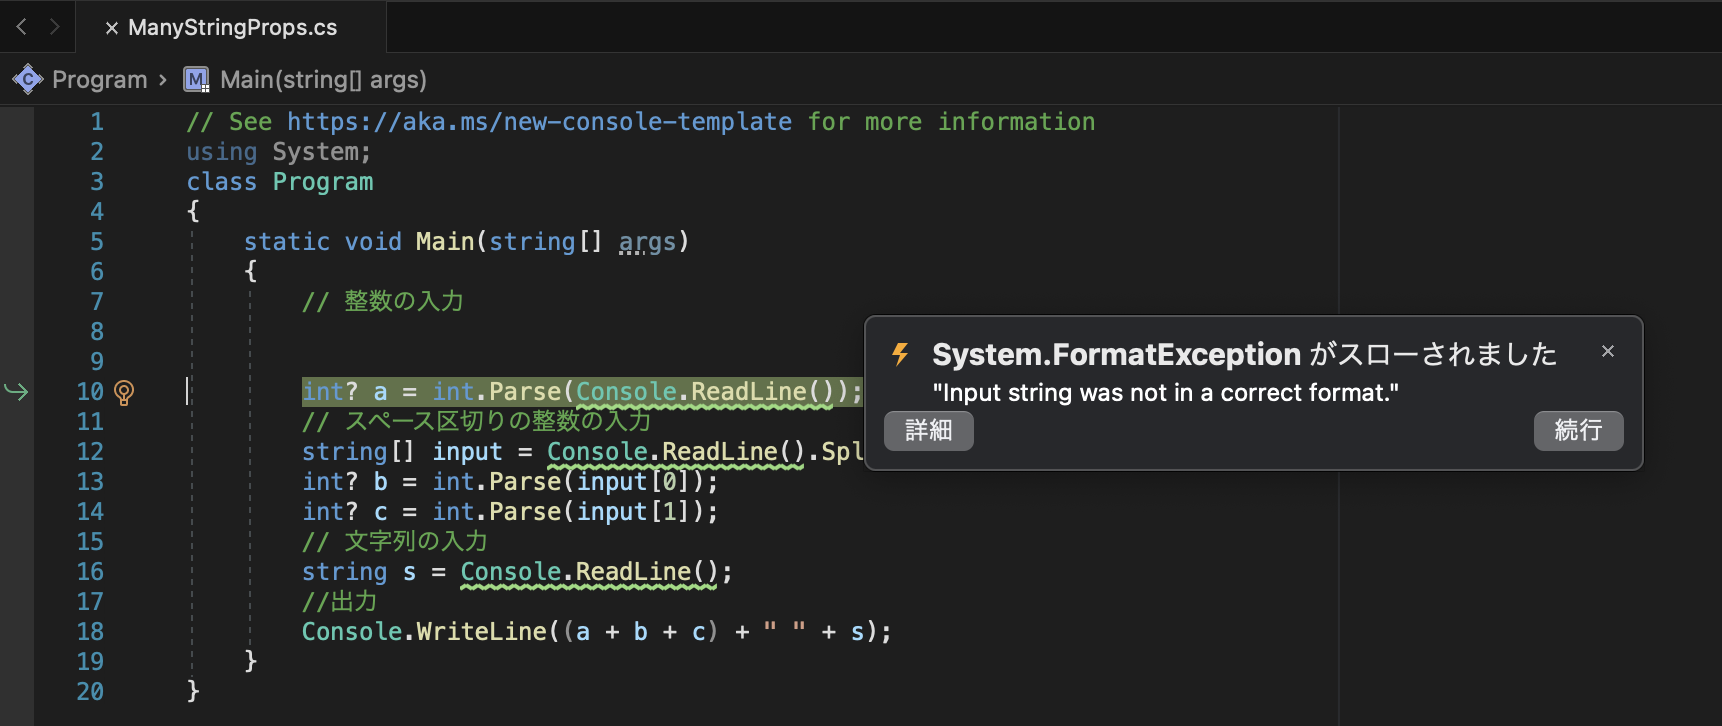
Task: Click the '//出力' comment on line 17
Action: coord(340,602)
